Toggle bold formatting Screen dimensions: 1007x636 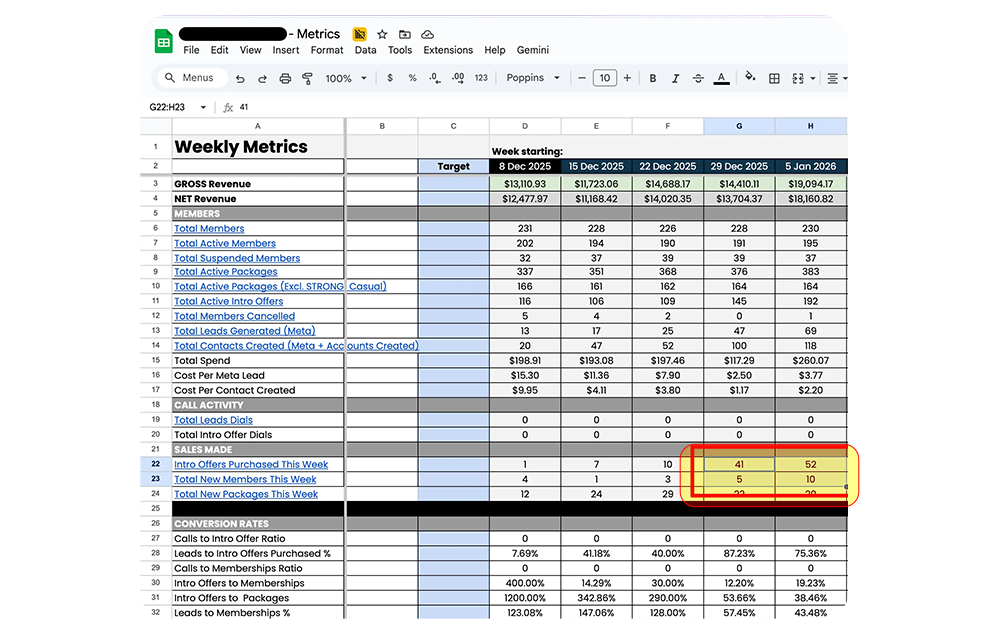pos(653,78)
